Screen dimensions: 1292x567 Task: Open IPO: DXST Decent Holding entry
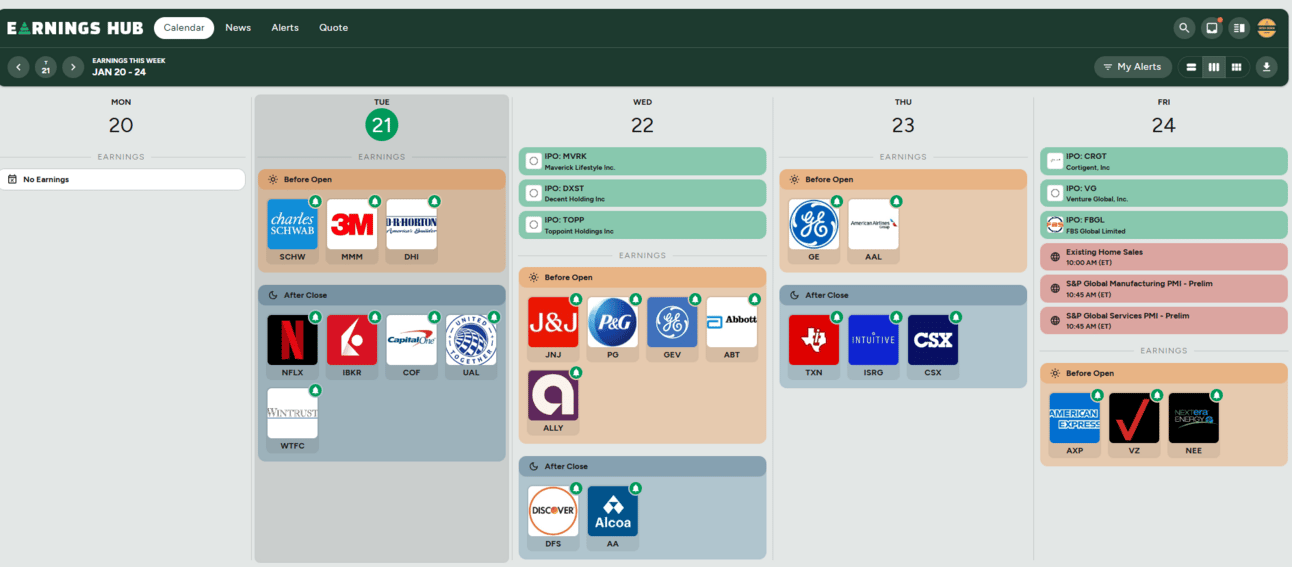coord(642,193)
